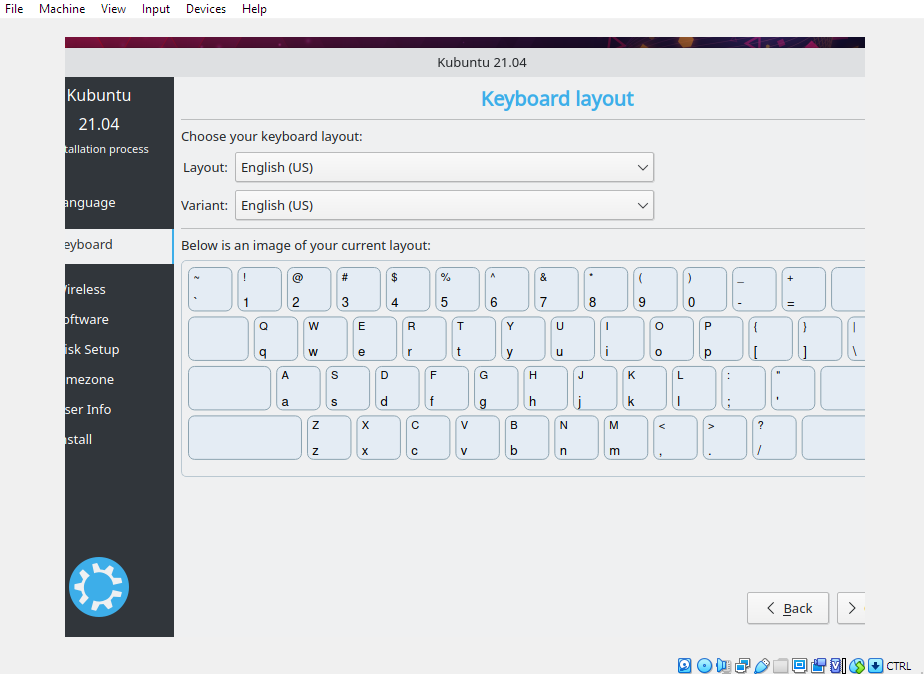Click the Z key in layout preview

329,438
